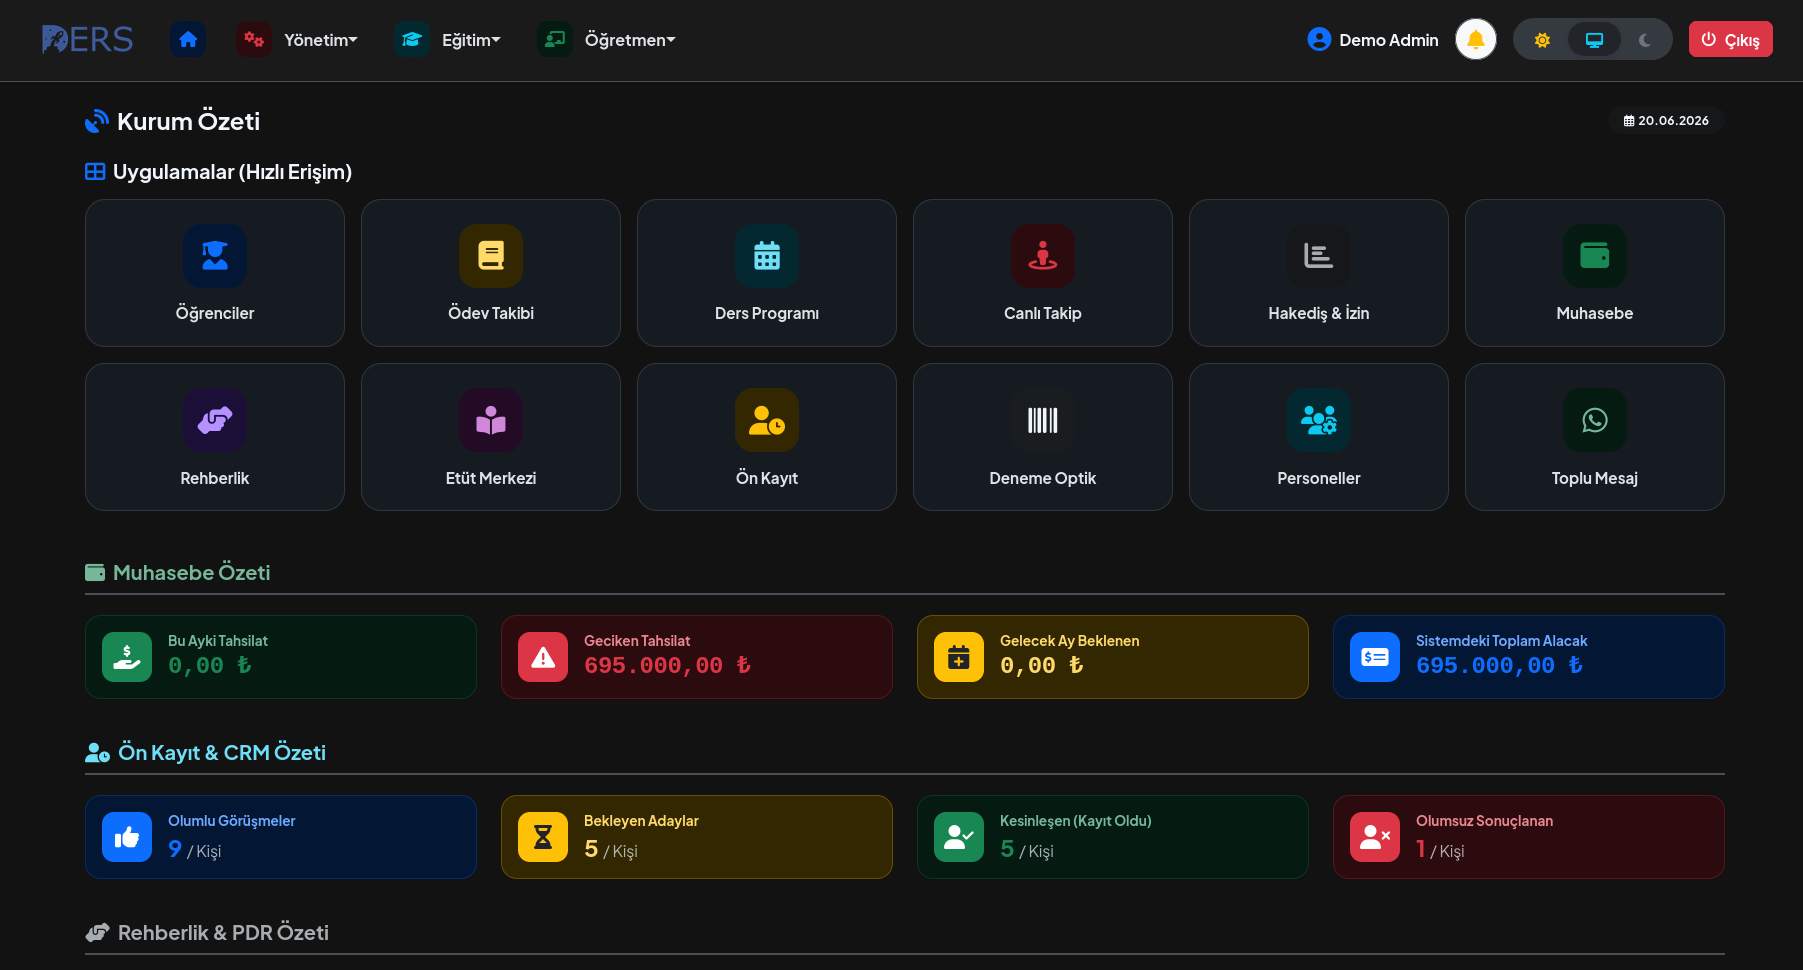
Task: Expand the Öğretmen dropdown menu
Action: point(630,40)
